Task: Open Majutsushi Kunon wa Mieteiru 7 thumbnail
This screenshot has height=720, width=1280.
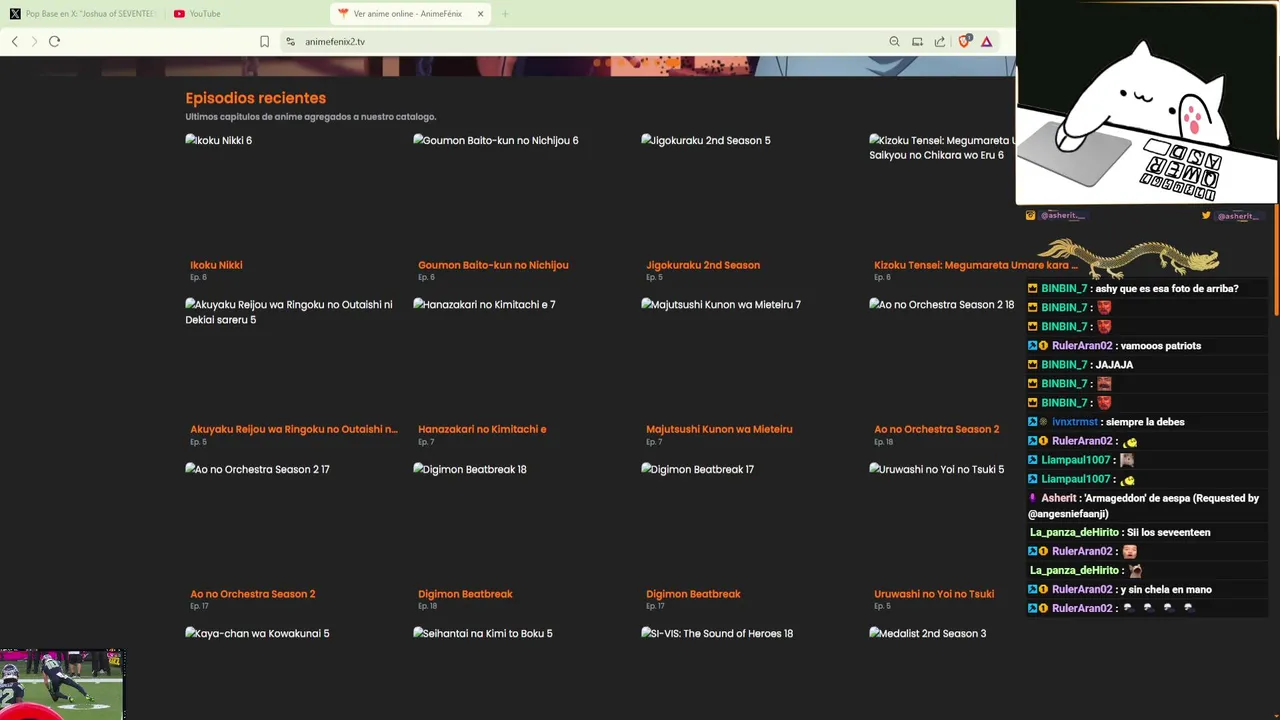Action: 748,356
